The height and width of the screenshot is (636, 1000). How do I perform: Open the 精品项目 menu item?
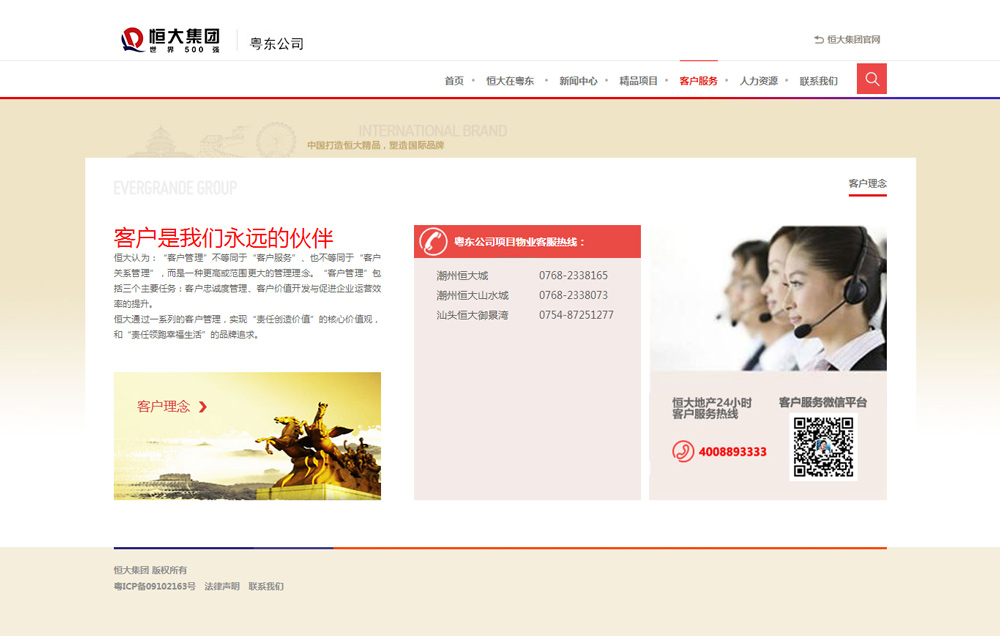(638, 81)
